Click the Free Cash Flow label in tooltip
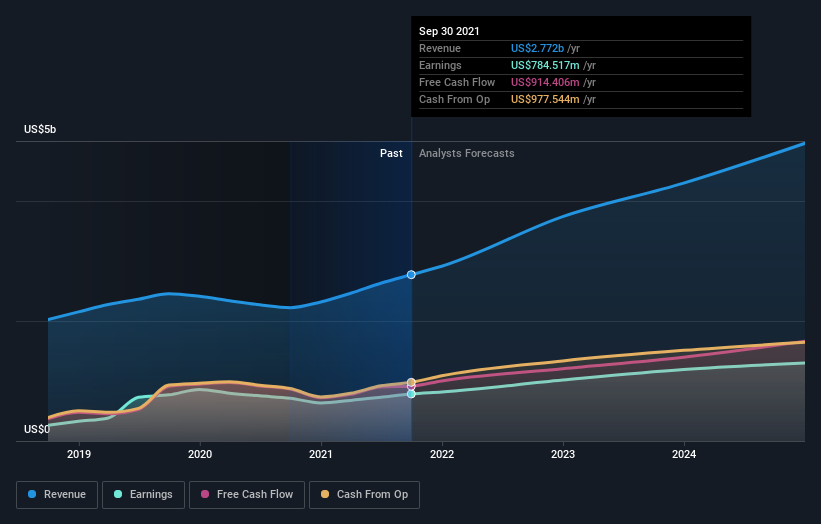This screenshot has width=821, height=524. point(457,82)
